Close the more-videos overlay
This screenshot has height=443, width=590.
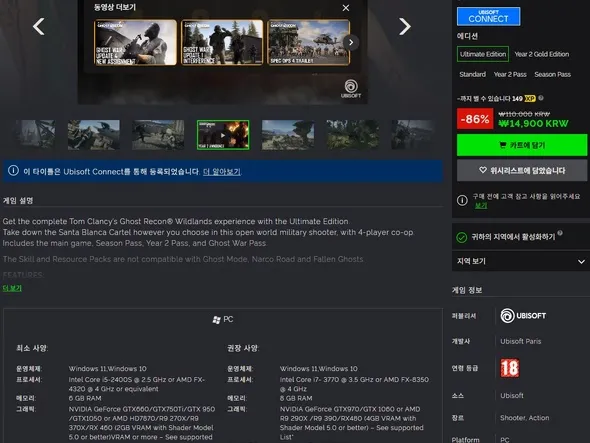coord(346,8)
